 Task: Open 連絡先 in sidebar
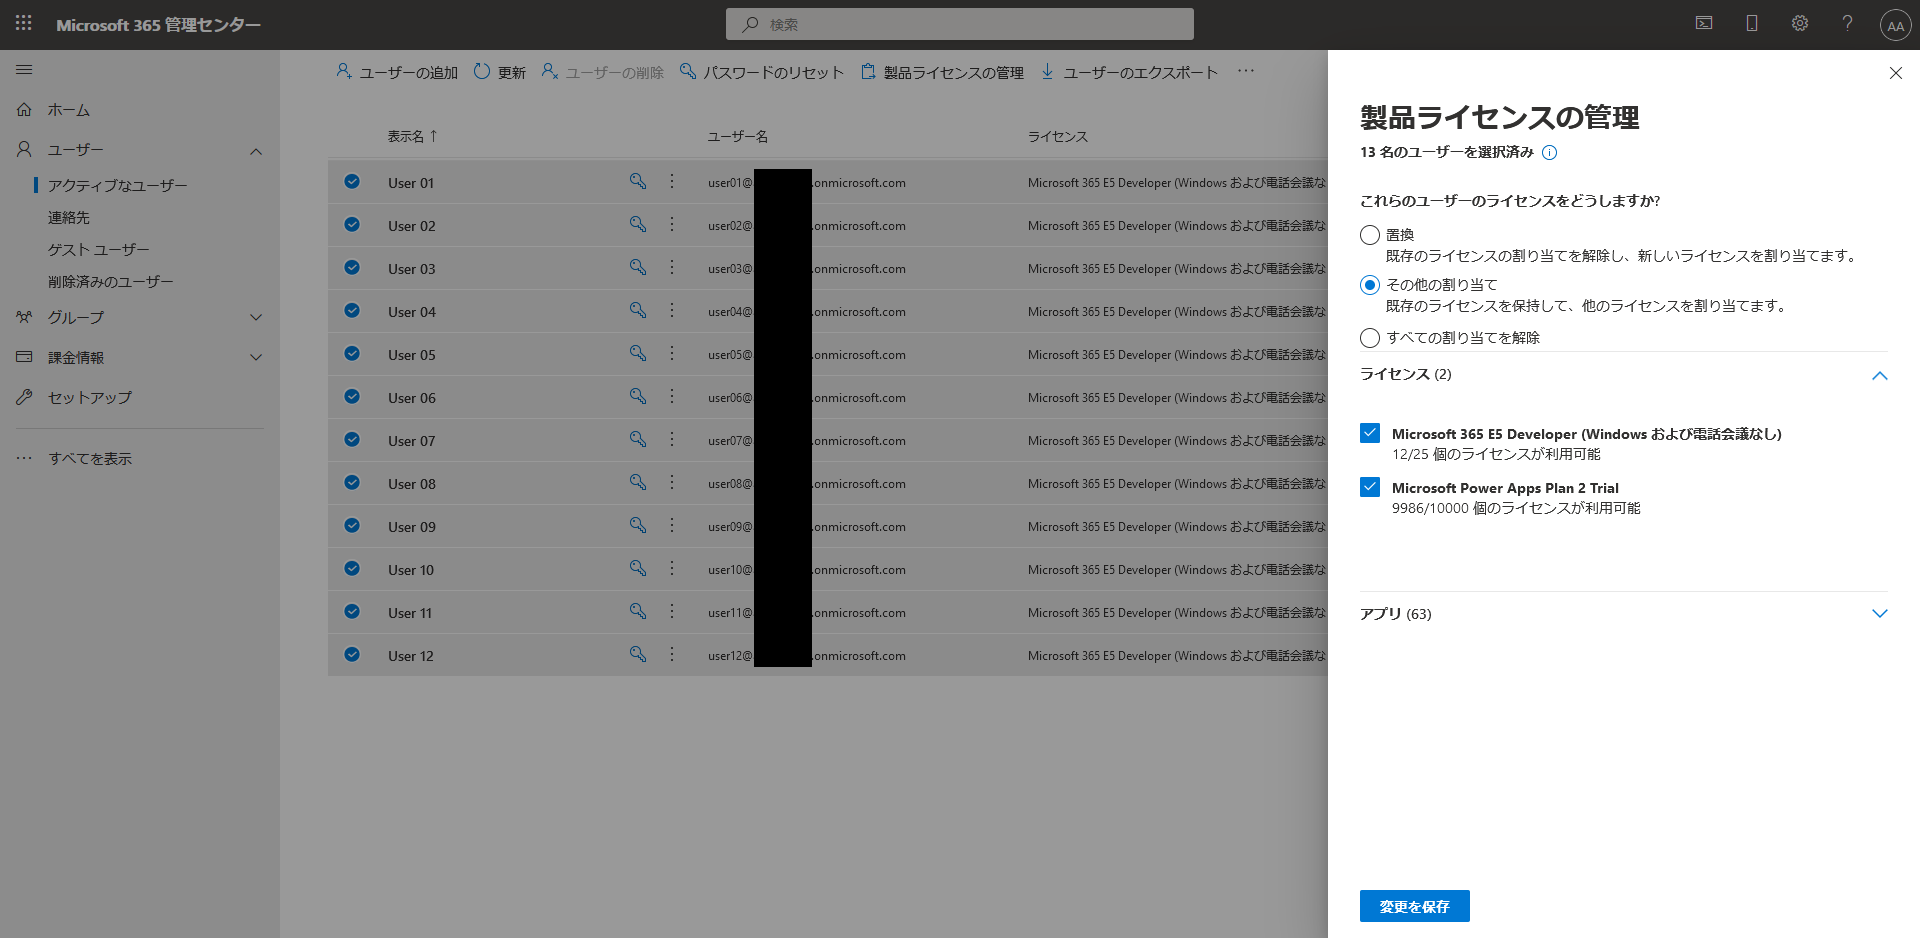click(69, 218)
